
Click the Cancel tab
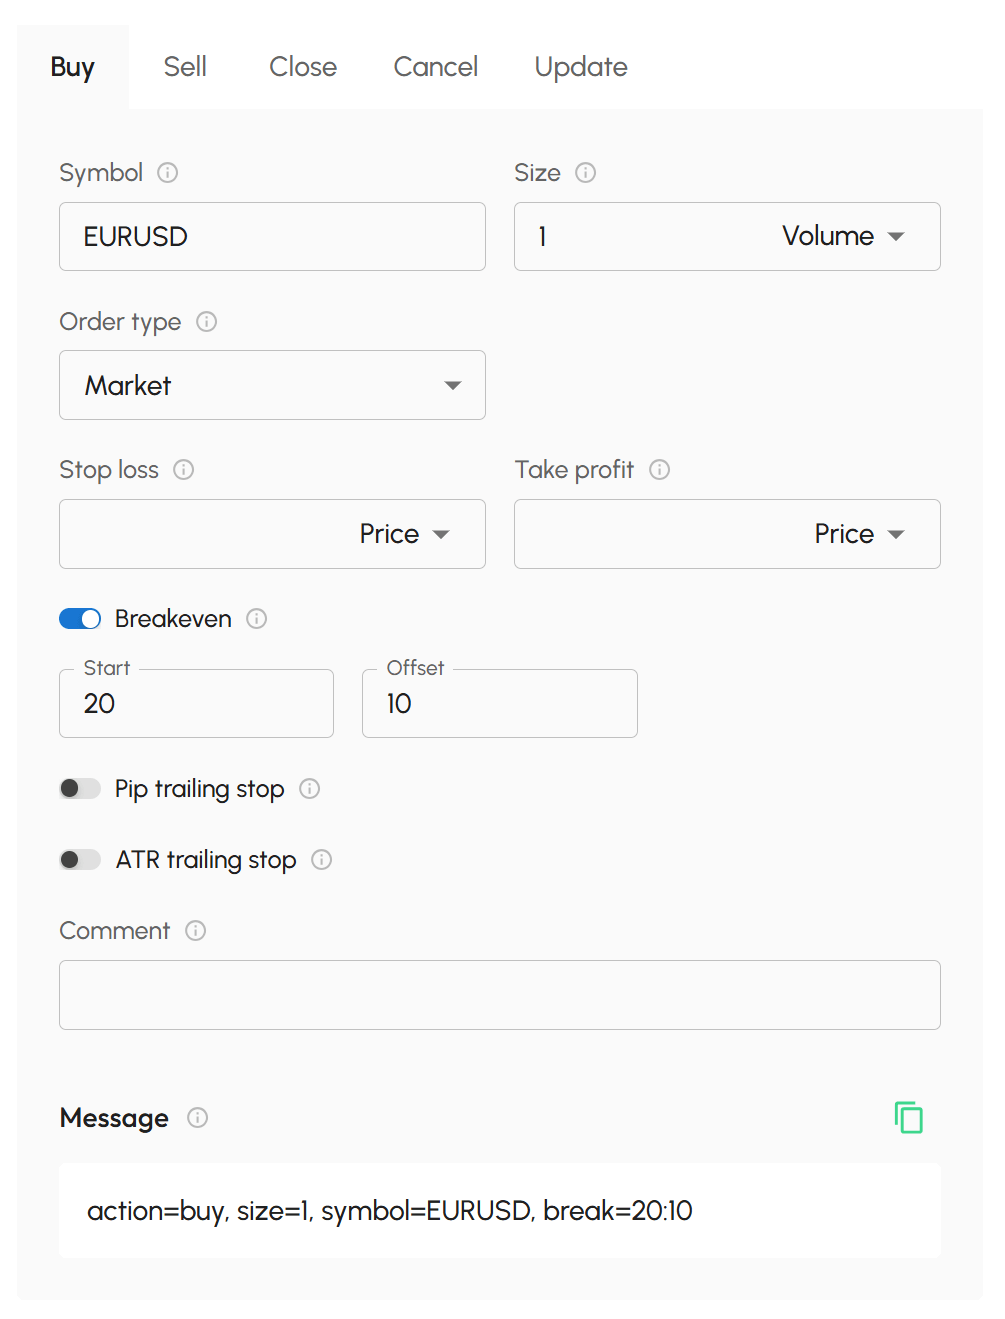point(436,67)
